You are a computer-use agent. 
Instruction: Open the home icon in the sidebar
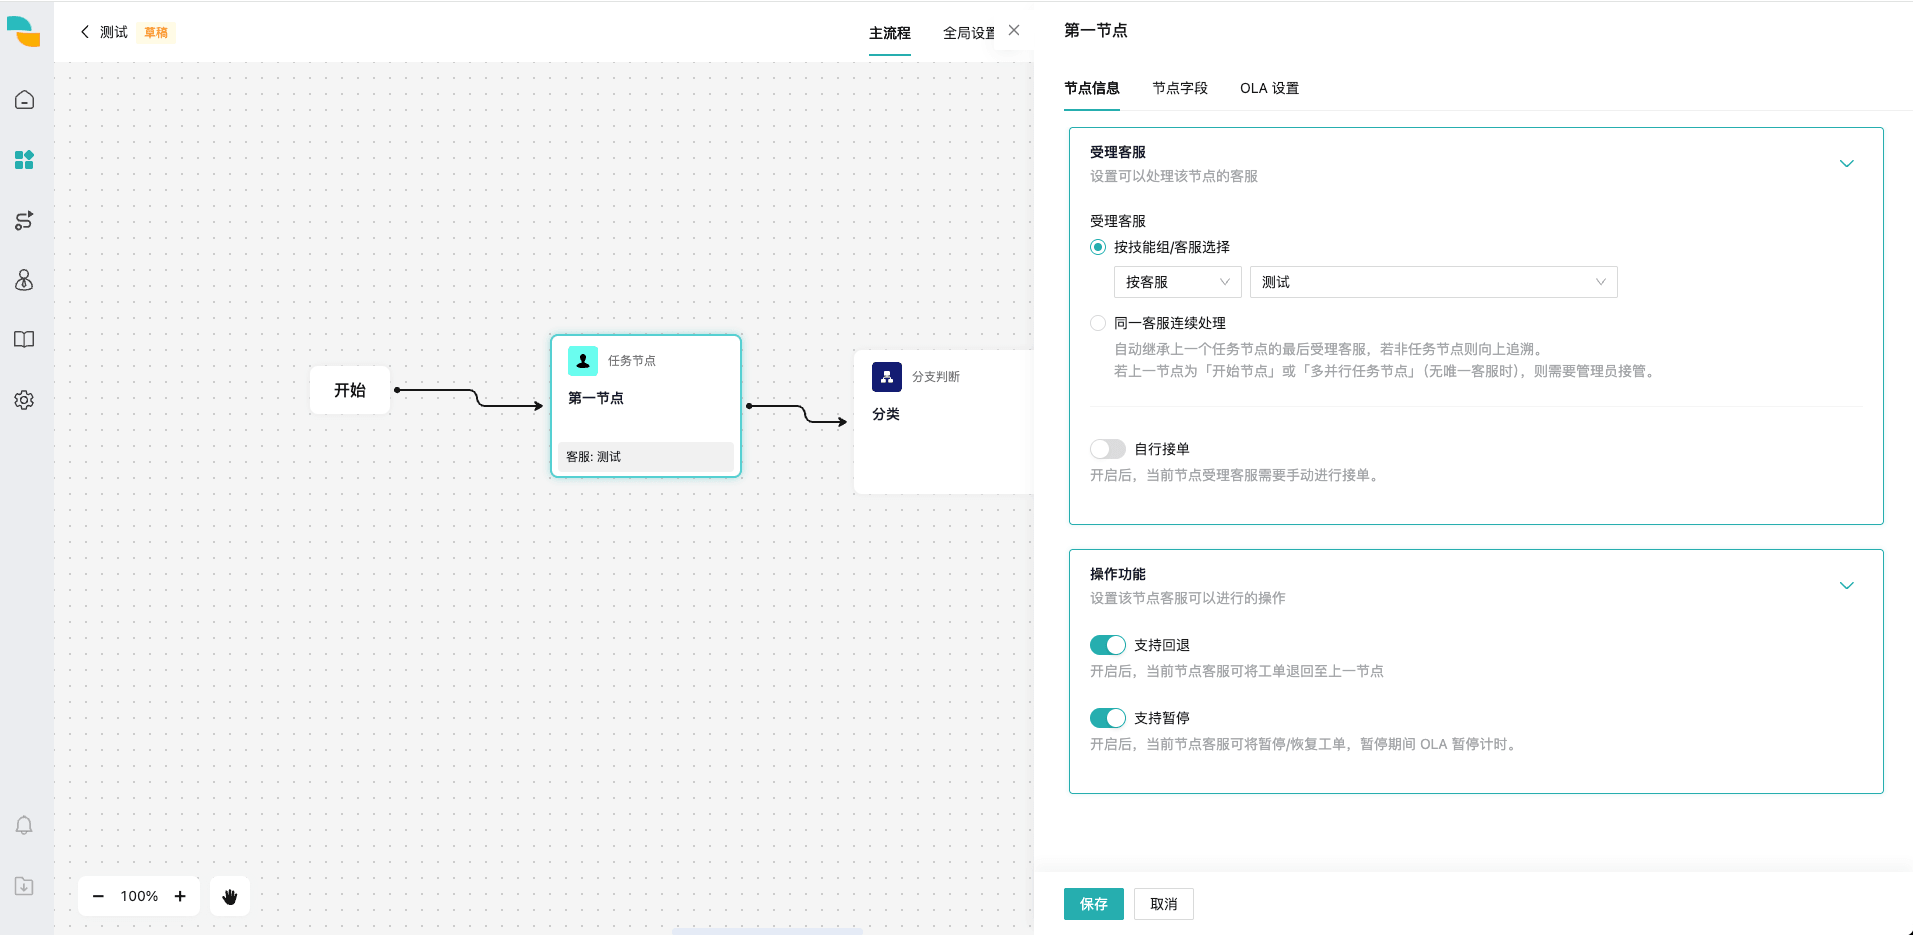click(x=24, y=100)
